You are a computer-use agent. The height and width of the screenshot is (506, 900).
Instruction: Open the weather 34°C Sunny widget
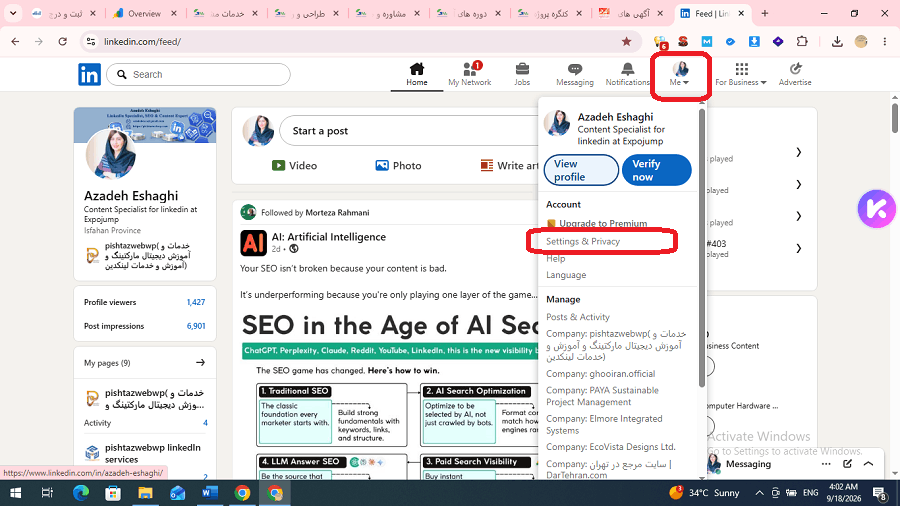(x=704, y=493)
